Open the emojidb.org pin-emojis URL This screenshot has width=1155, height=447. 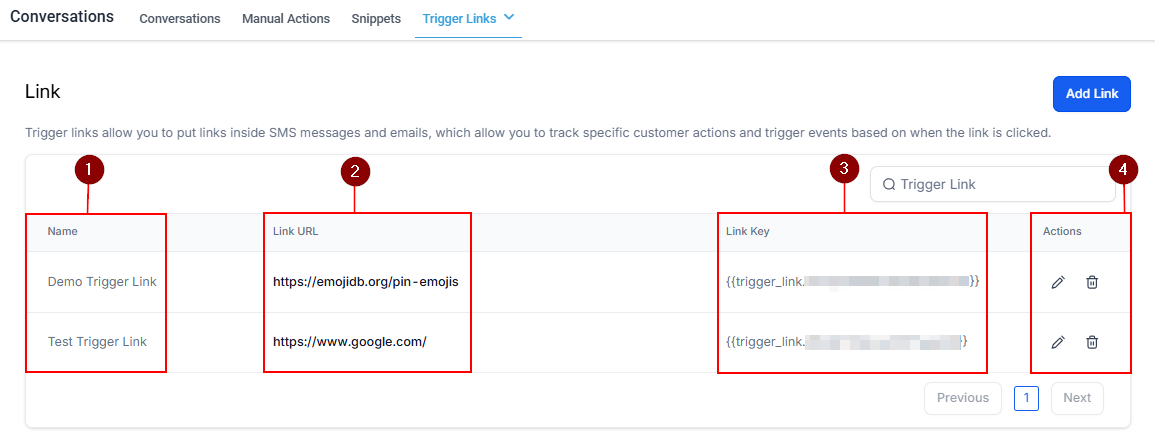(x=365, y=282)
